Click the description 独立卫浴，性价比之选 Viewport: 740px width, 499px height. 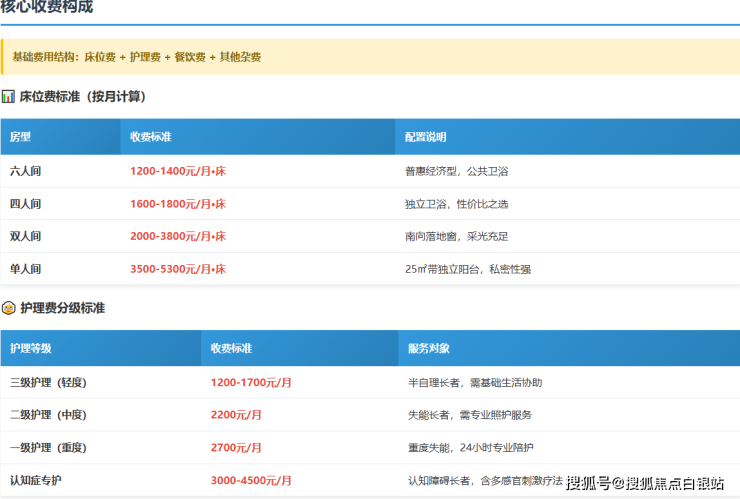[x=456, y=204]
